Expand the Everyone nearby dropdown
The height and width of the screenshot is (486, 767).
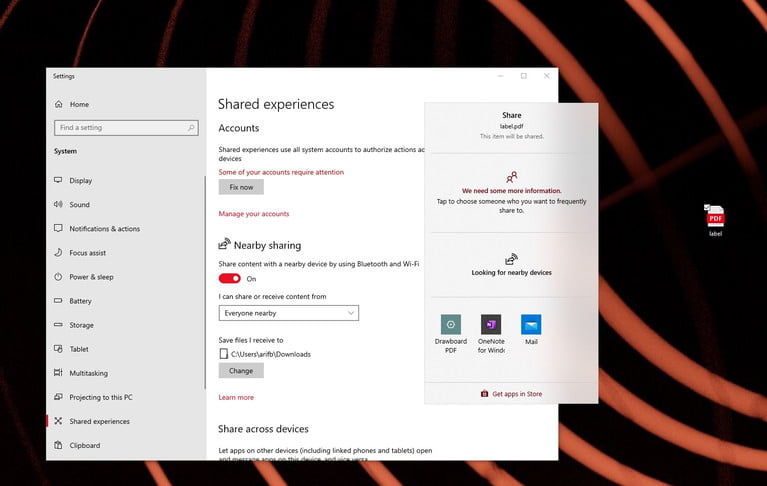pos(288,313)
